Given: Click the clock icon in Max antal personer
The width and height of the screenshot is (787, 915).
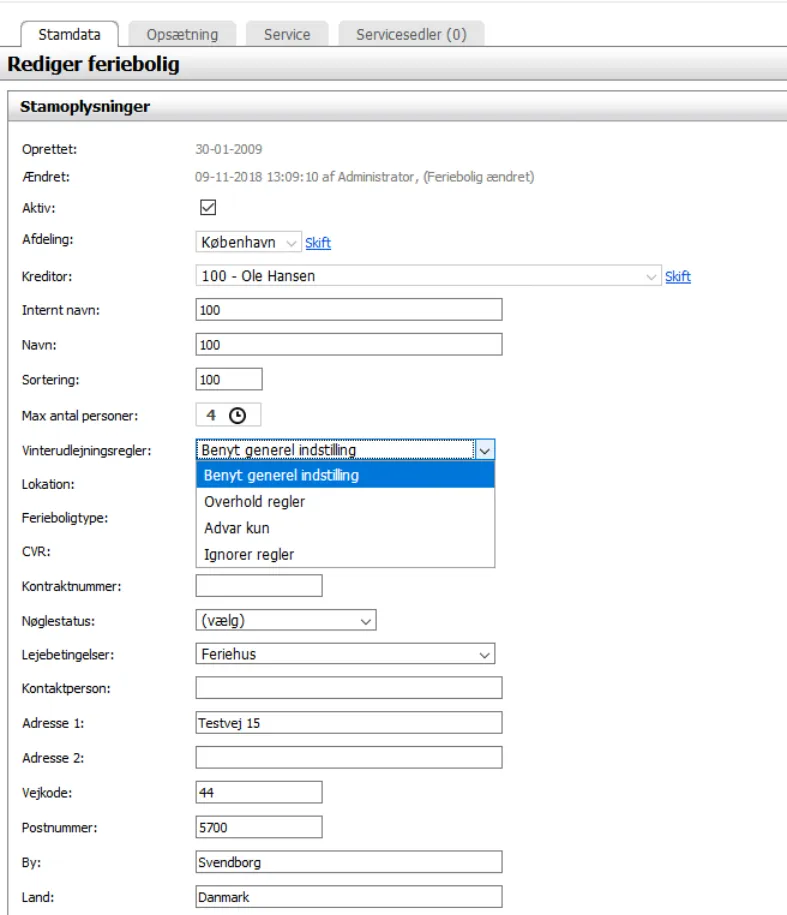Looking at the screenshot, I should 238,415.
